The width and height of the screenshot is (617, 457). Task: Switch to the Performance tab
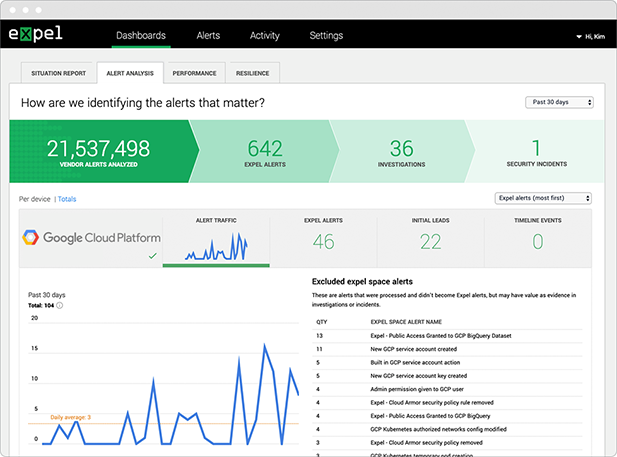tap(194, 73)
